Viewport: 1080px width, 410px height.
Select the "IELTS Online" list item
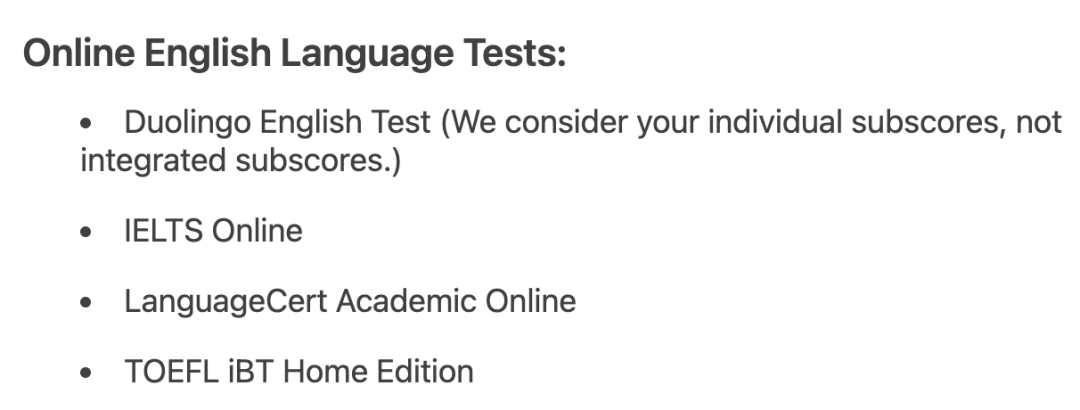[x=213, y=231]
